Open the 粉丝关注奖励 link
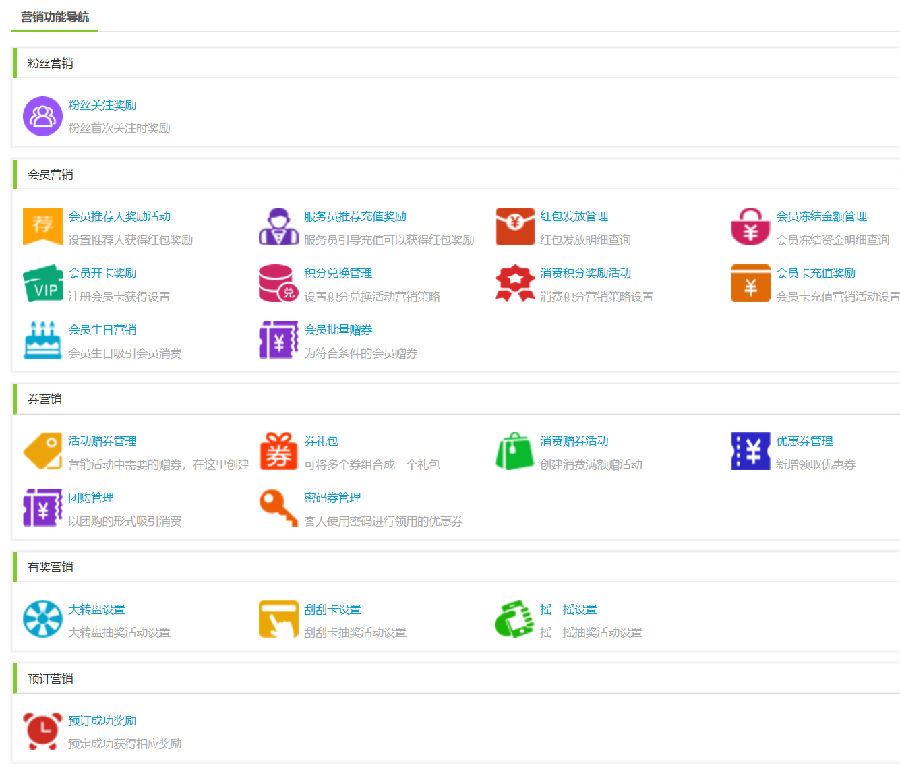The image size is (900, 765). tap(102, 105)
